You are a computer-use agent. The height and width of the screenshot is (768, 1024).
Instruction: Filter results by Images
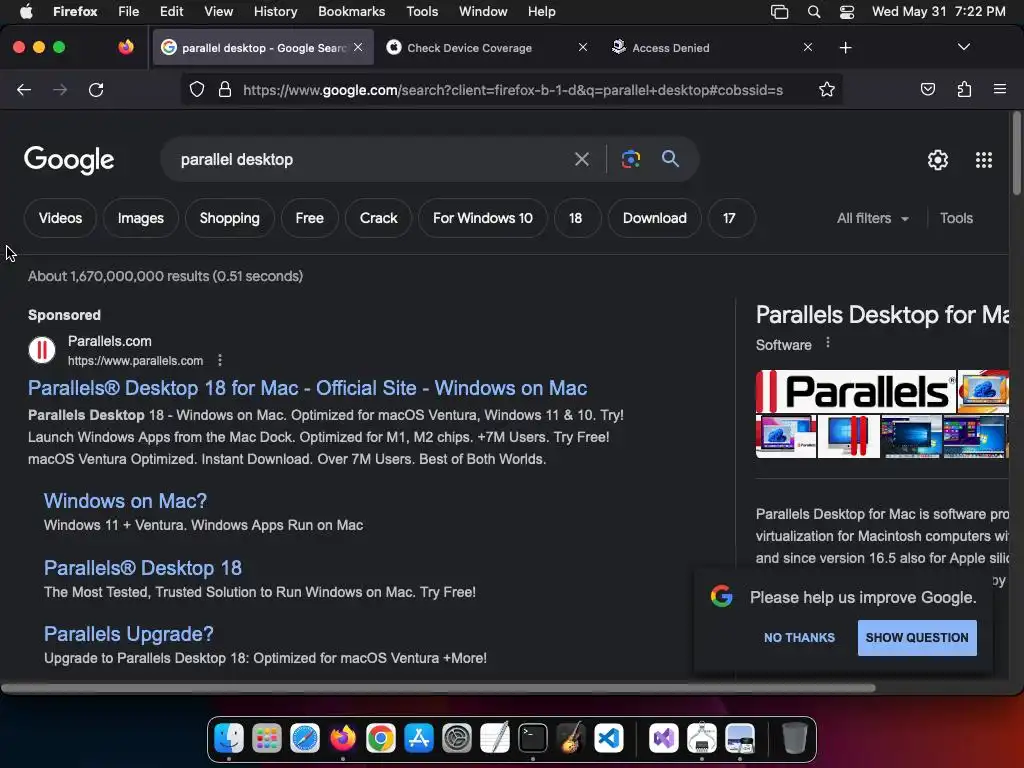140,218
